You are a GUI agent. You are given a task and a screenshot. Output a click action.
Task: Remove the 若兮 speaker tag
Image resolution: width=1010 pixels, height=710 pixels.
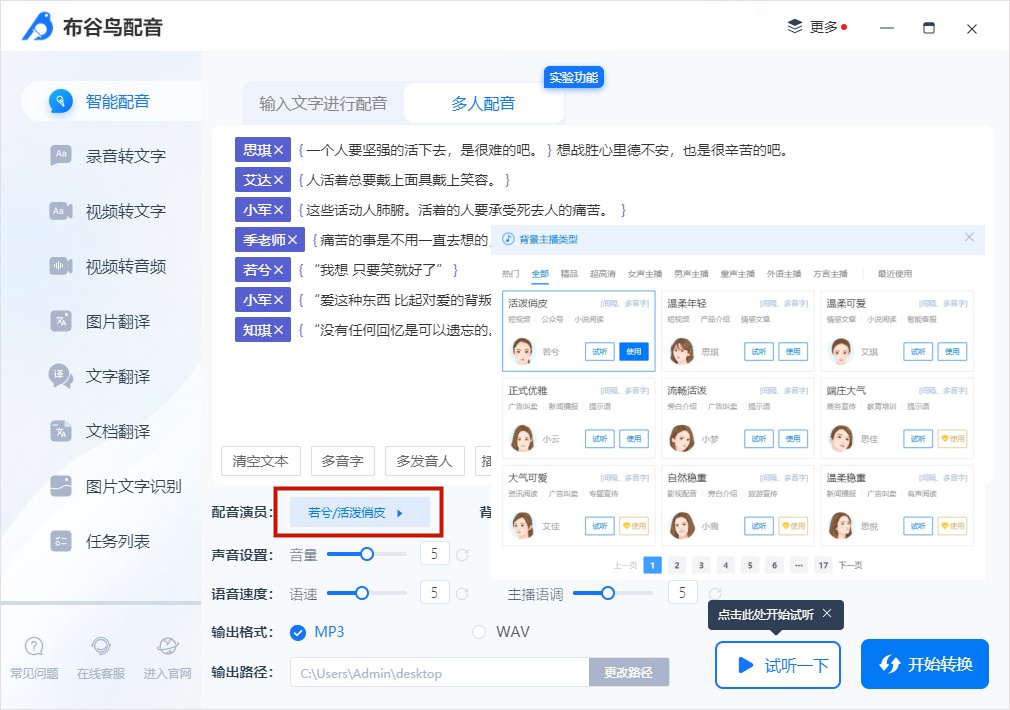[x=278, y=270]
